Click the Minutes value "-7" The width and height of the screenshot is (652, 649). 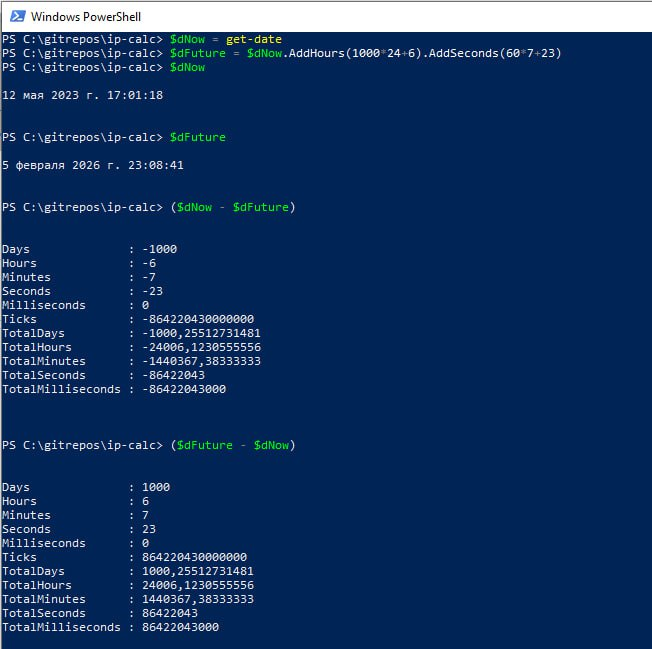[x=149, y=277]
